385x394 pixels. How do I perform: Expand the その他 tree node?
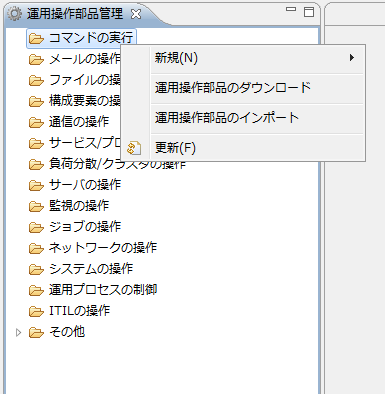tap(18, 332)
